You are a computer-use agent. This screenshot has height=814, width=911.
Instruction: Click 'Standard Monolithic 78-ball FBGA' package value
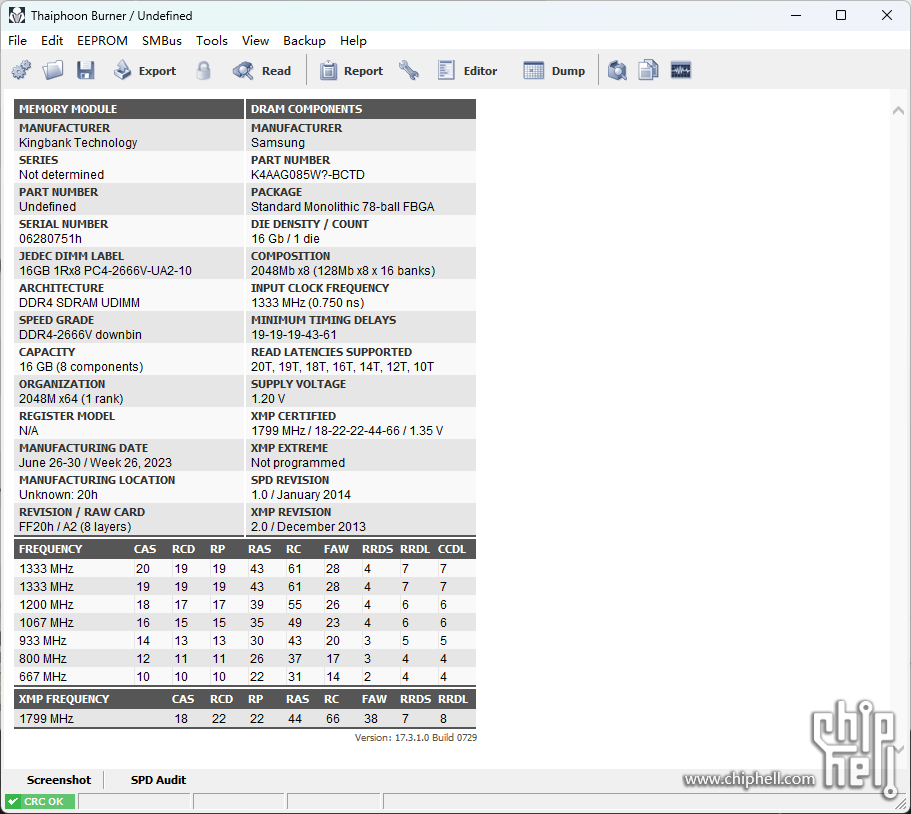point(343,207)
